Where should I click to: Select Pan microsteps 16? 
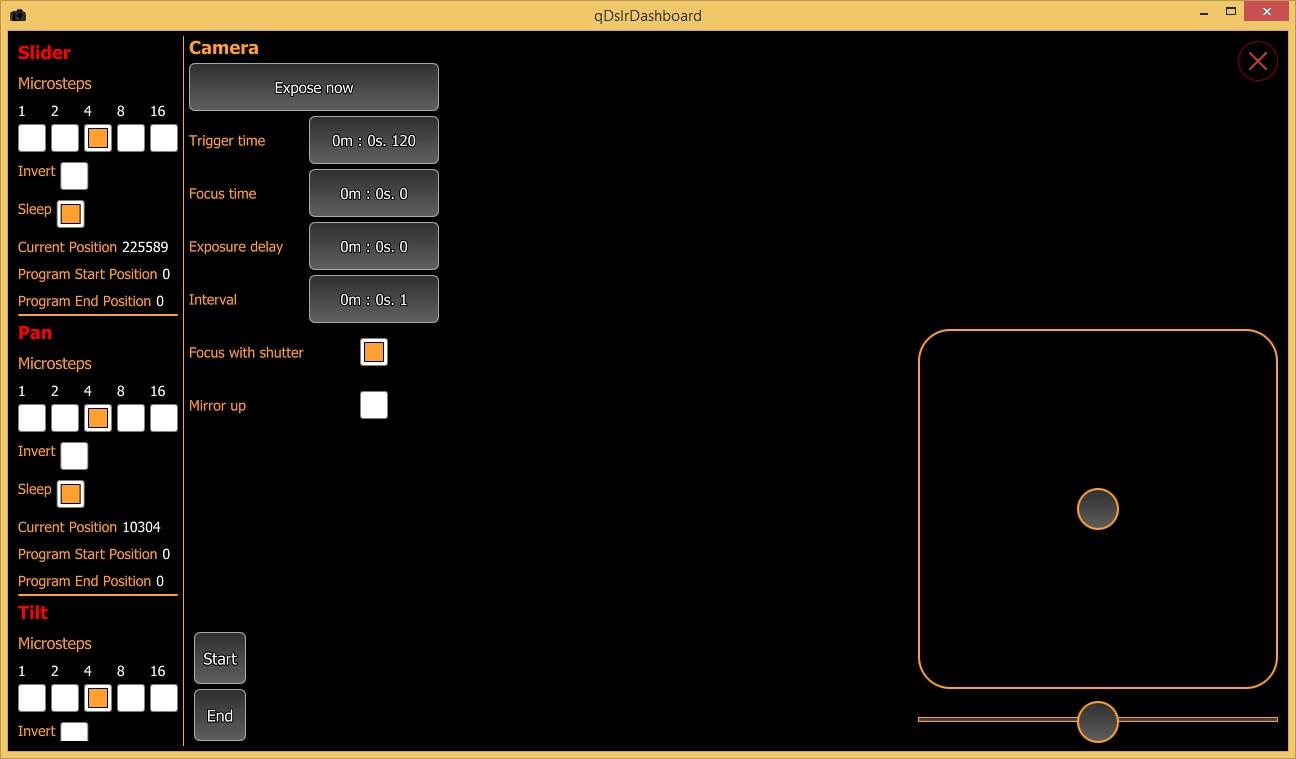164,418
